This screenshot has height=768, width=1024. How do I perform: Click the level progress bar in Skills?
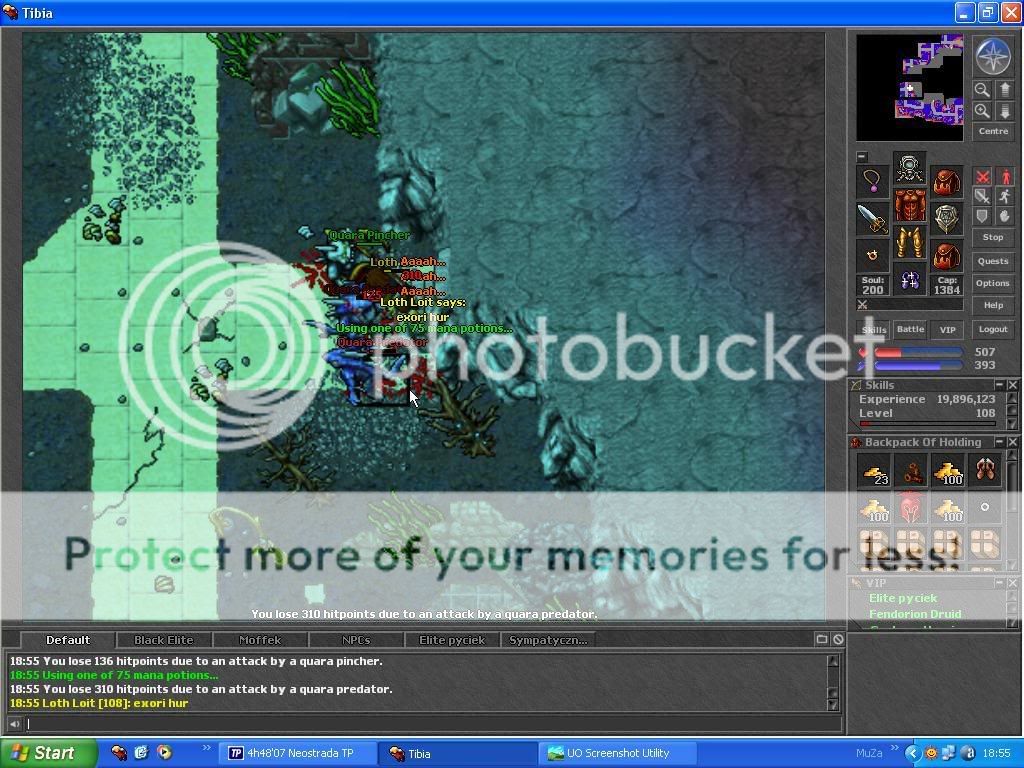click(x=927, y=423)
